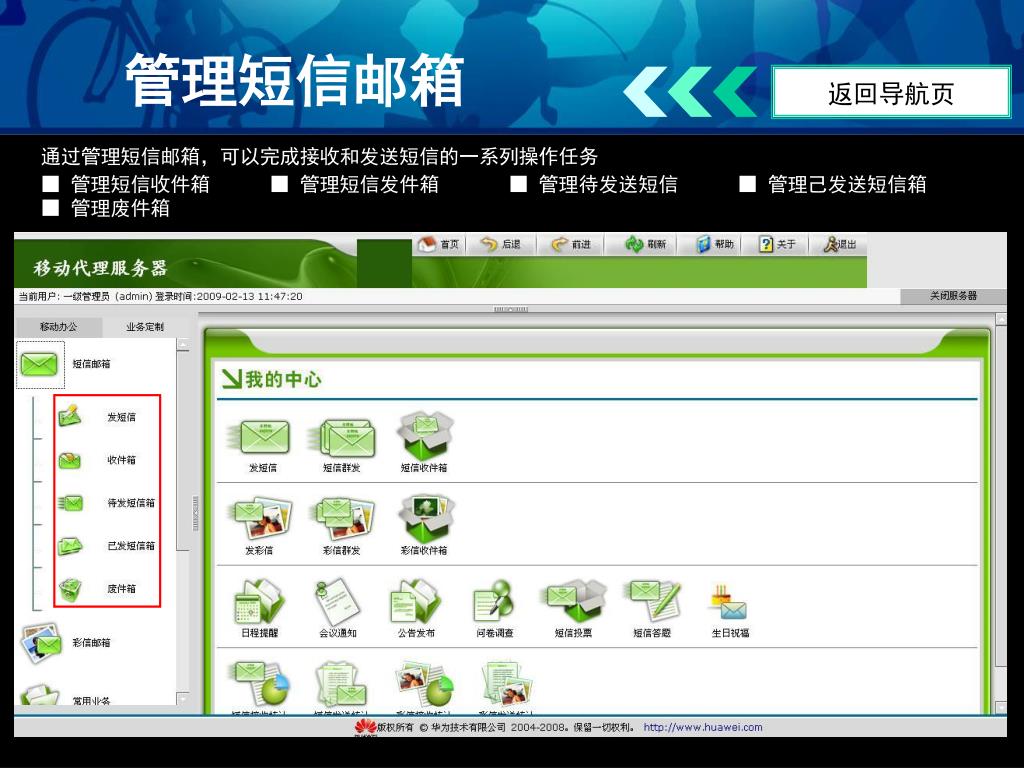Open 废件箱 in the sidebar tree
This screenshot has width=1024, height=768.
(x=99, y=589)
